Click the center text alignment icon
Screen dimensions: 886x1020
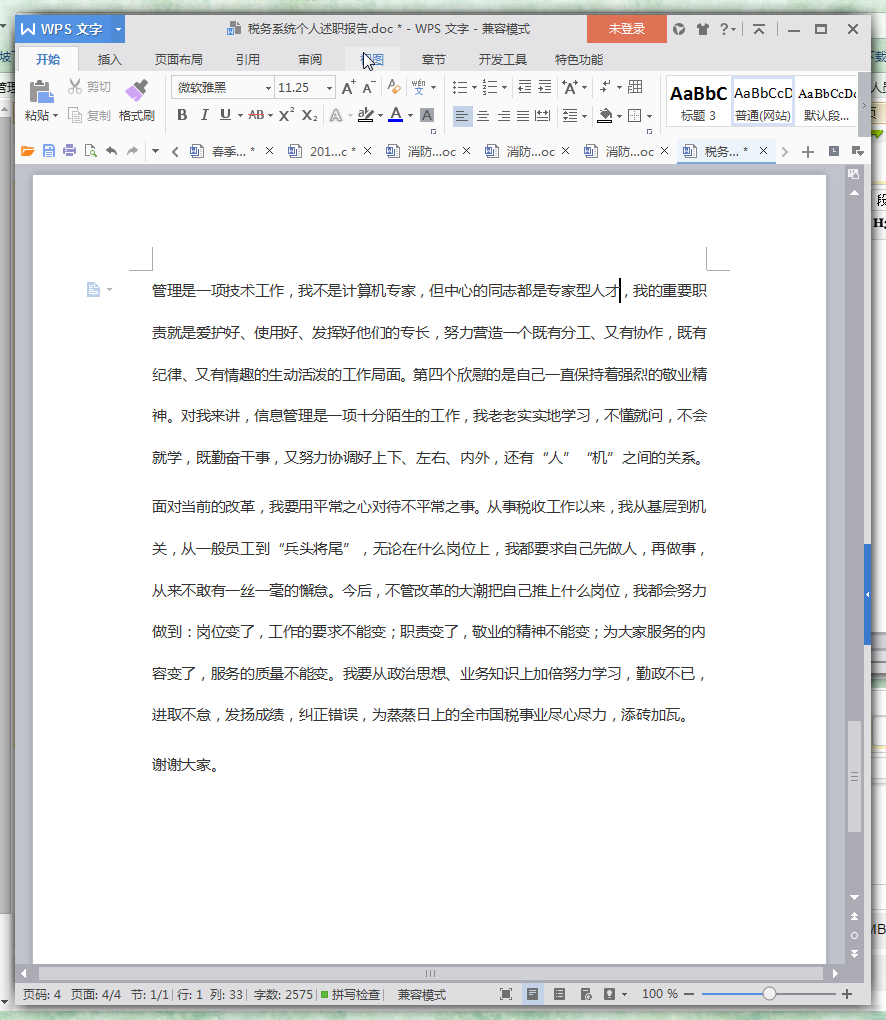483,116
